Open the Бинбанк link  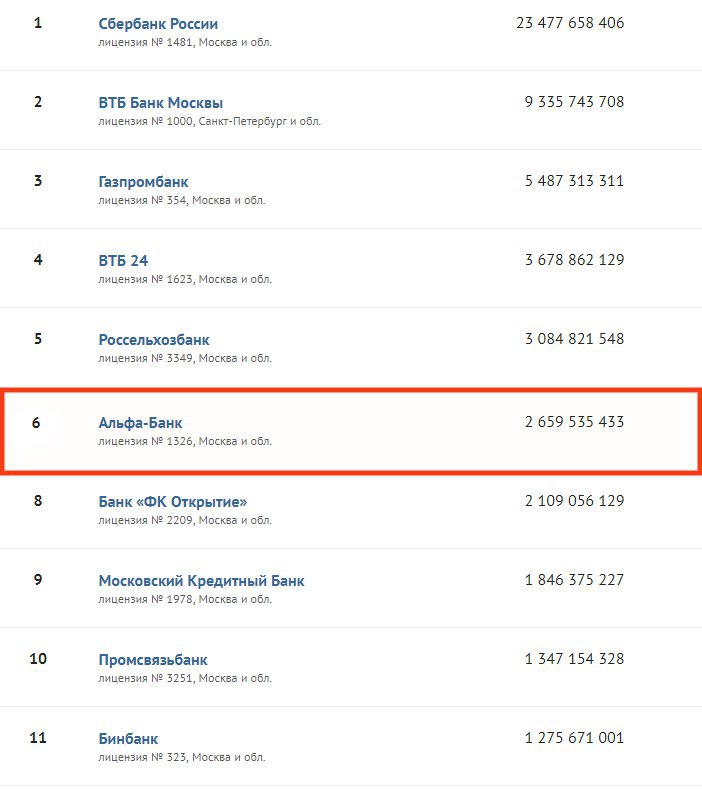[128, 739]
